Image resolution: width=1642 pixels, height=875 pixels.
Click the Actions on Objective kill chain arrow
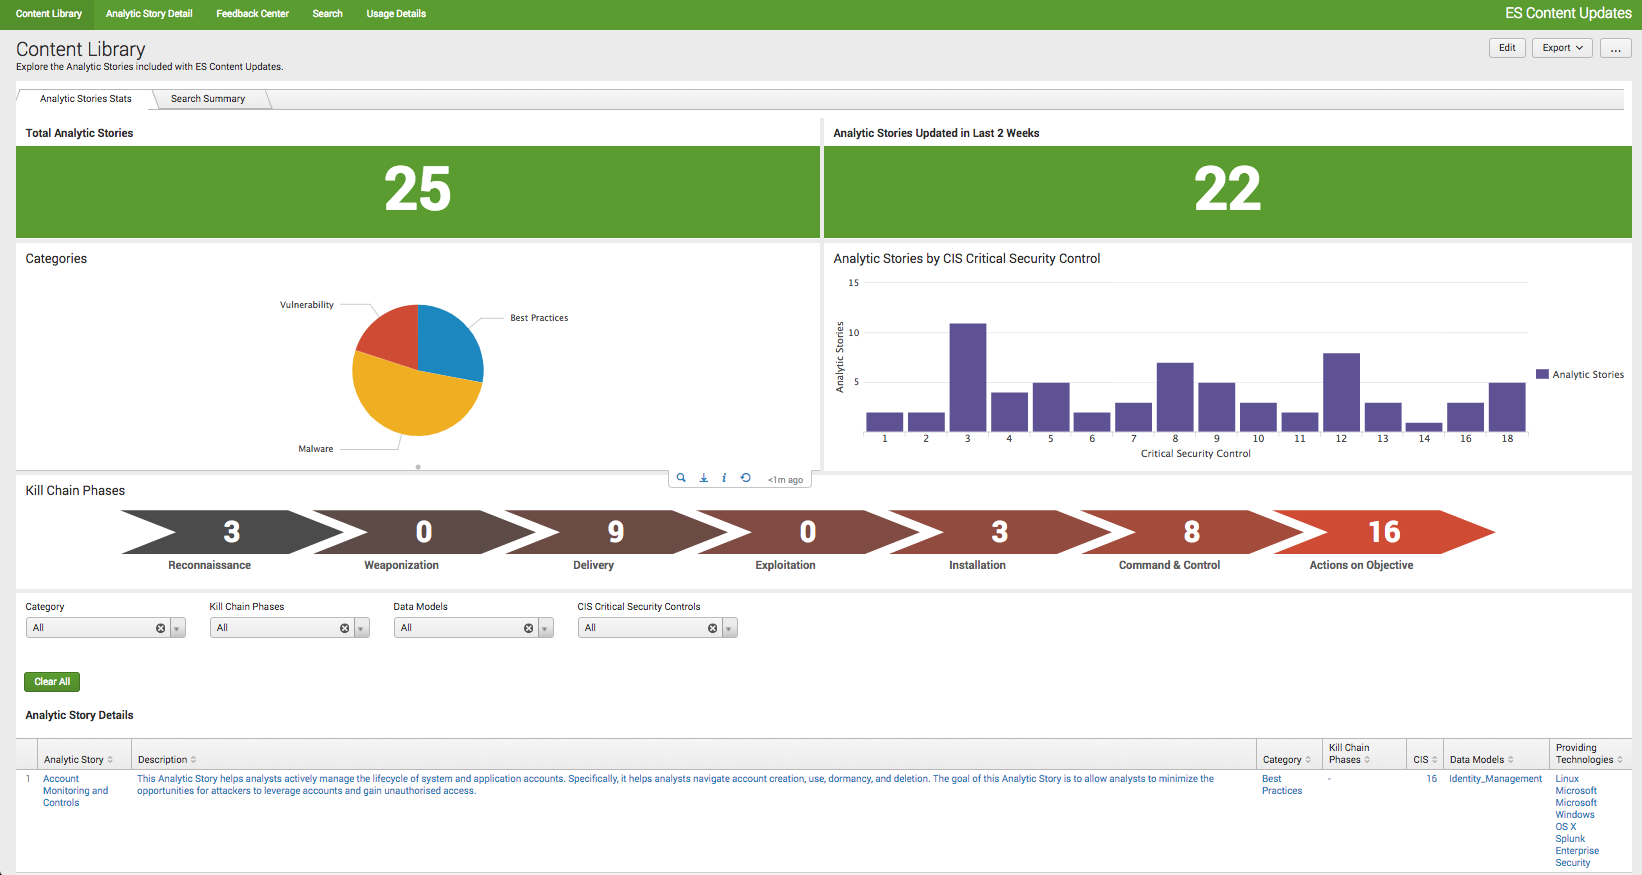click(x=1384, y=532)
